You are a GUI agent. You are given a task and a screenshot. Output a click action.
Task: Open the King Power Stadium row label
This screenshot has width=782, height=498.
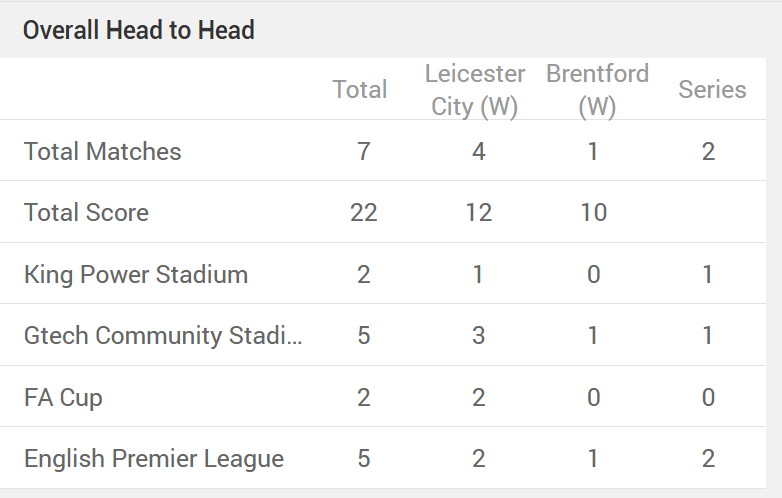point(136,274)
